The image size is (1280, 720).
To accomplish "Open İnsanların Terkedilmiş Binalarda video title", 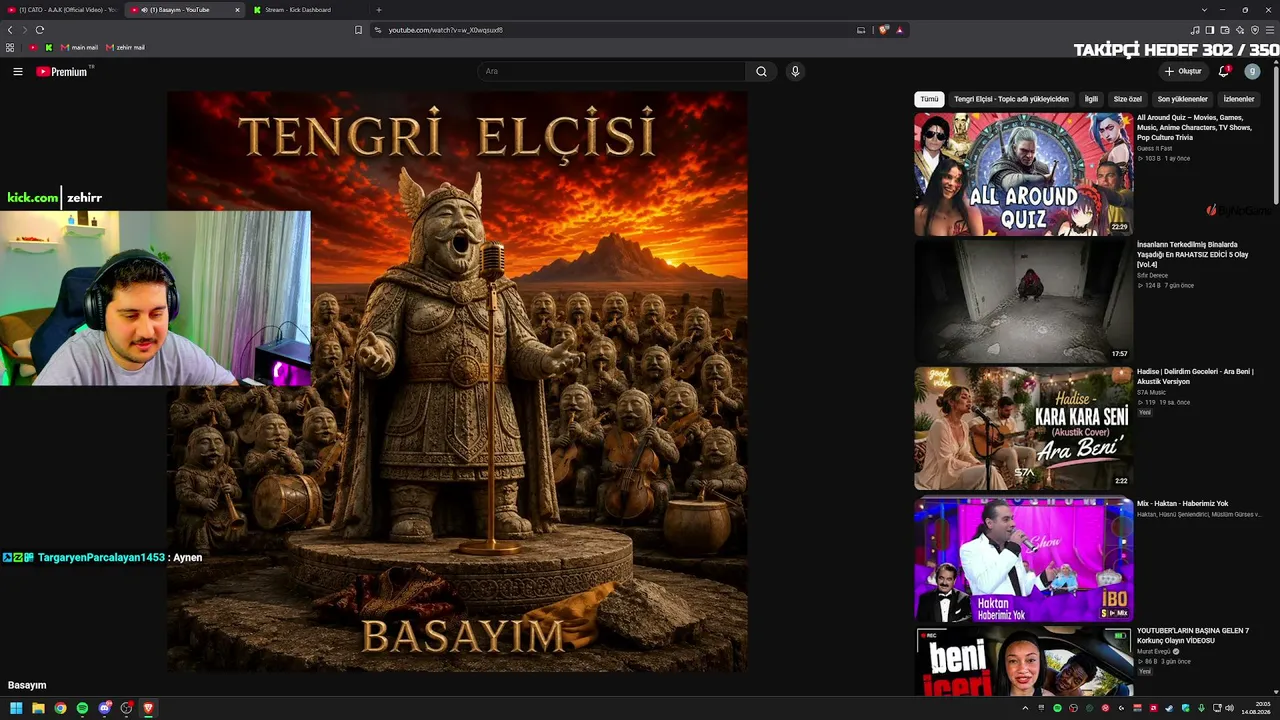I will coord(1192,254).
